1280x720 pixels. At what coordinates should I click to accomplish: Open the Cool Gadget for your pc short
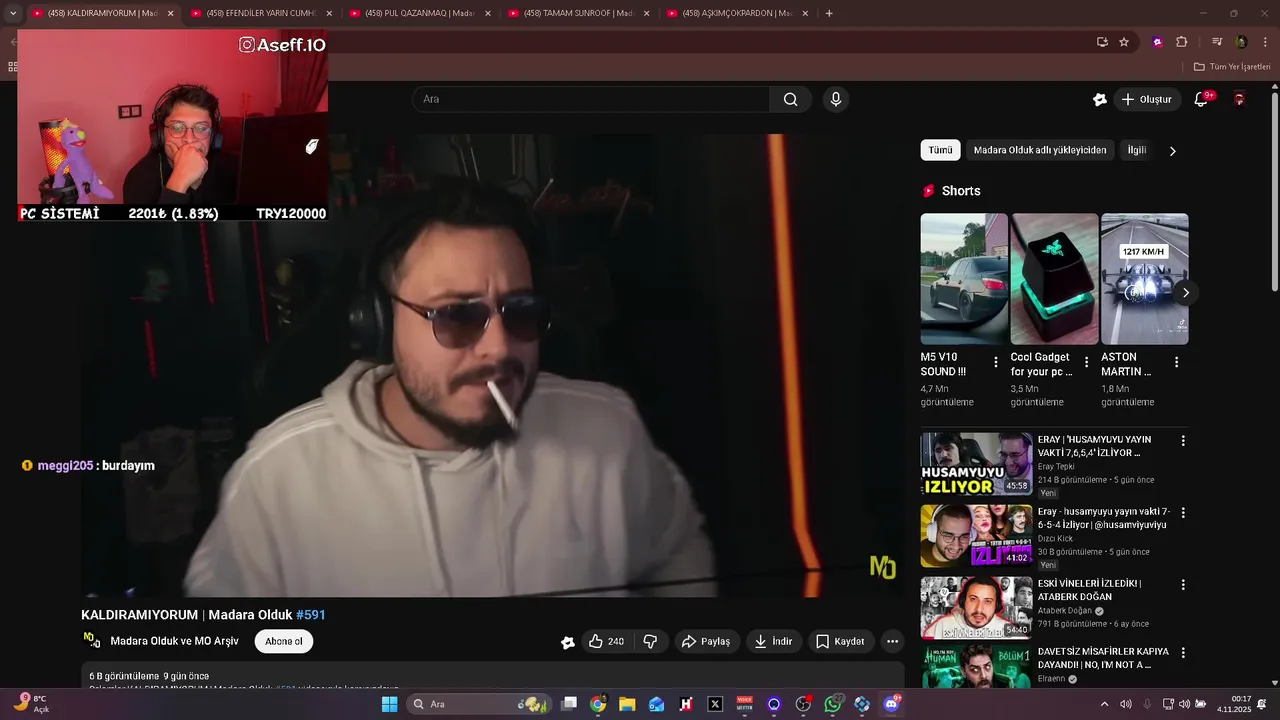coord(1054,279)
